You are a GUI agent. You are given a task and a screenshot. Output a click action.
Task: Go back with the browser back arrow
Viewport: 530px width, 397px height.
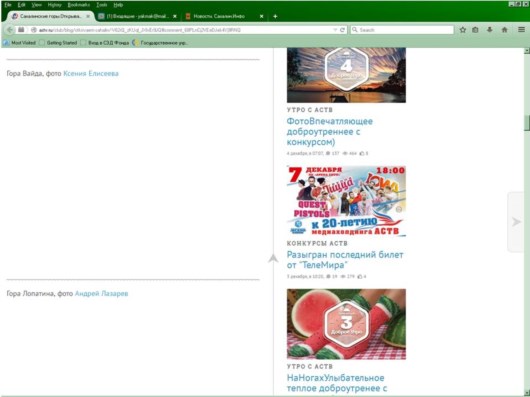tap(9, 30)
